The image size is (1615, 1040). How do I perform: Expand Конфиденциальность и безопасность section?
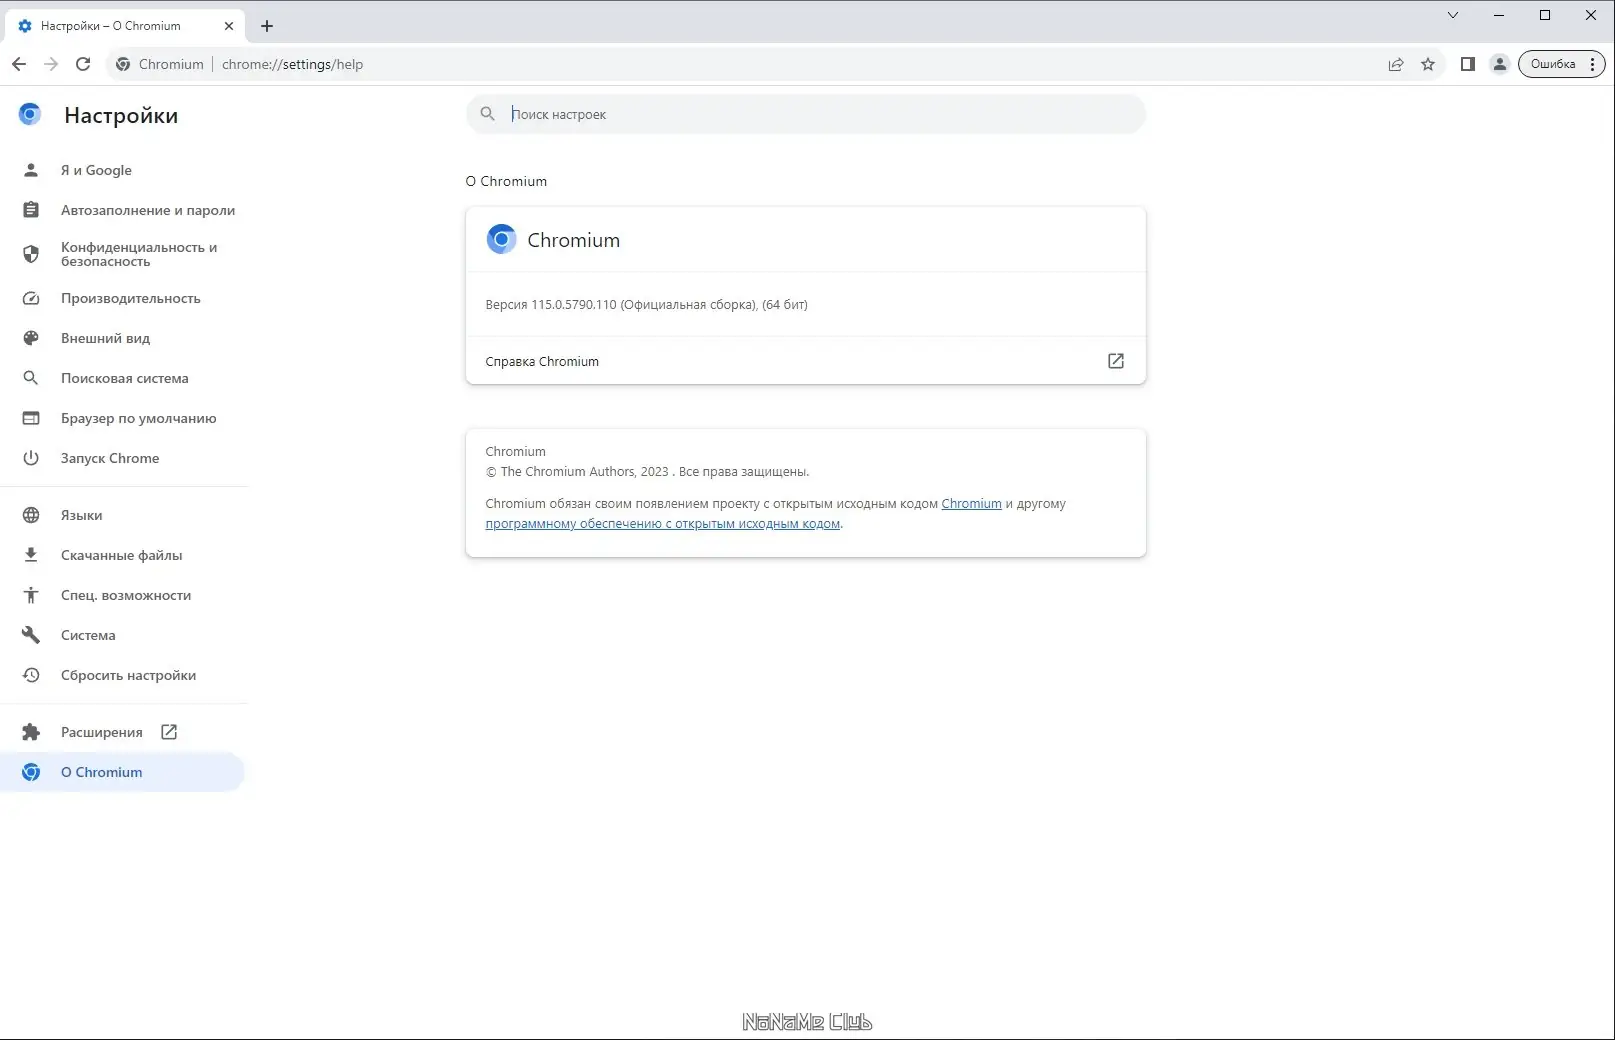click(x=139, y=254)
